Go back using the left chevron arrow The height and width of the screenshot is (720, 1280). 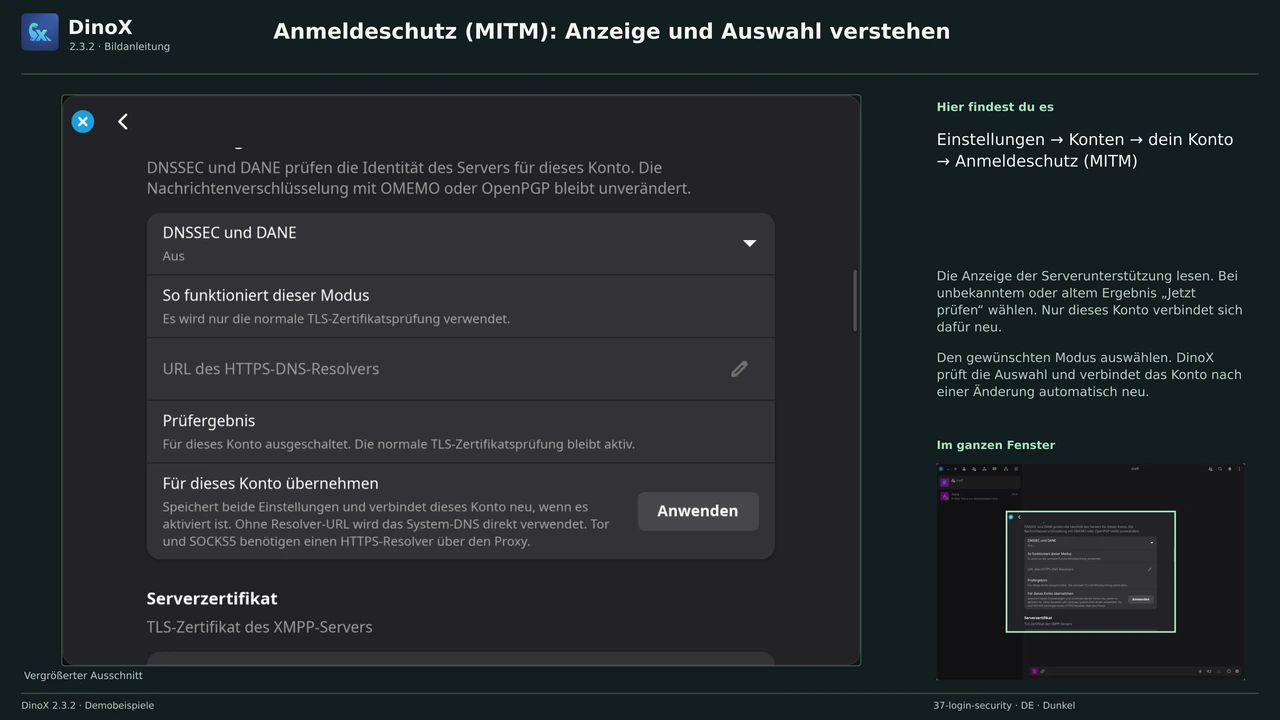pyautogui.click(x=123, y=122)
